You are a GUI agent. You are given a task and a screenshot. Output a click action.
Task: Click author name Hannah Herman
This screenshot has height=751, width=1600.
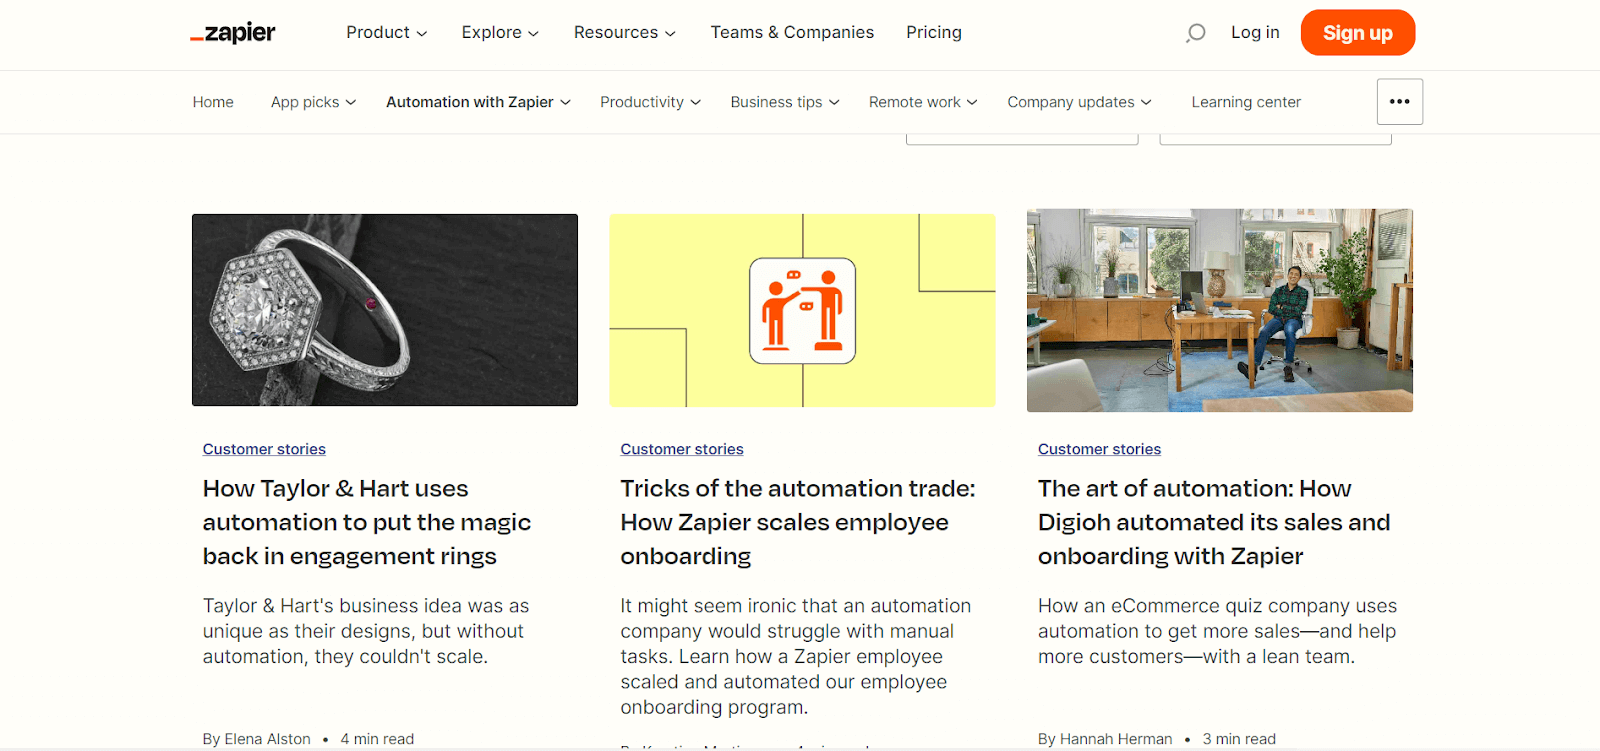[1116, 739]
